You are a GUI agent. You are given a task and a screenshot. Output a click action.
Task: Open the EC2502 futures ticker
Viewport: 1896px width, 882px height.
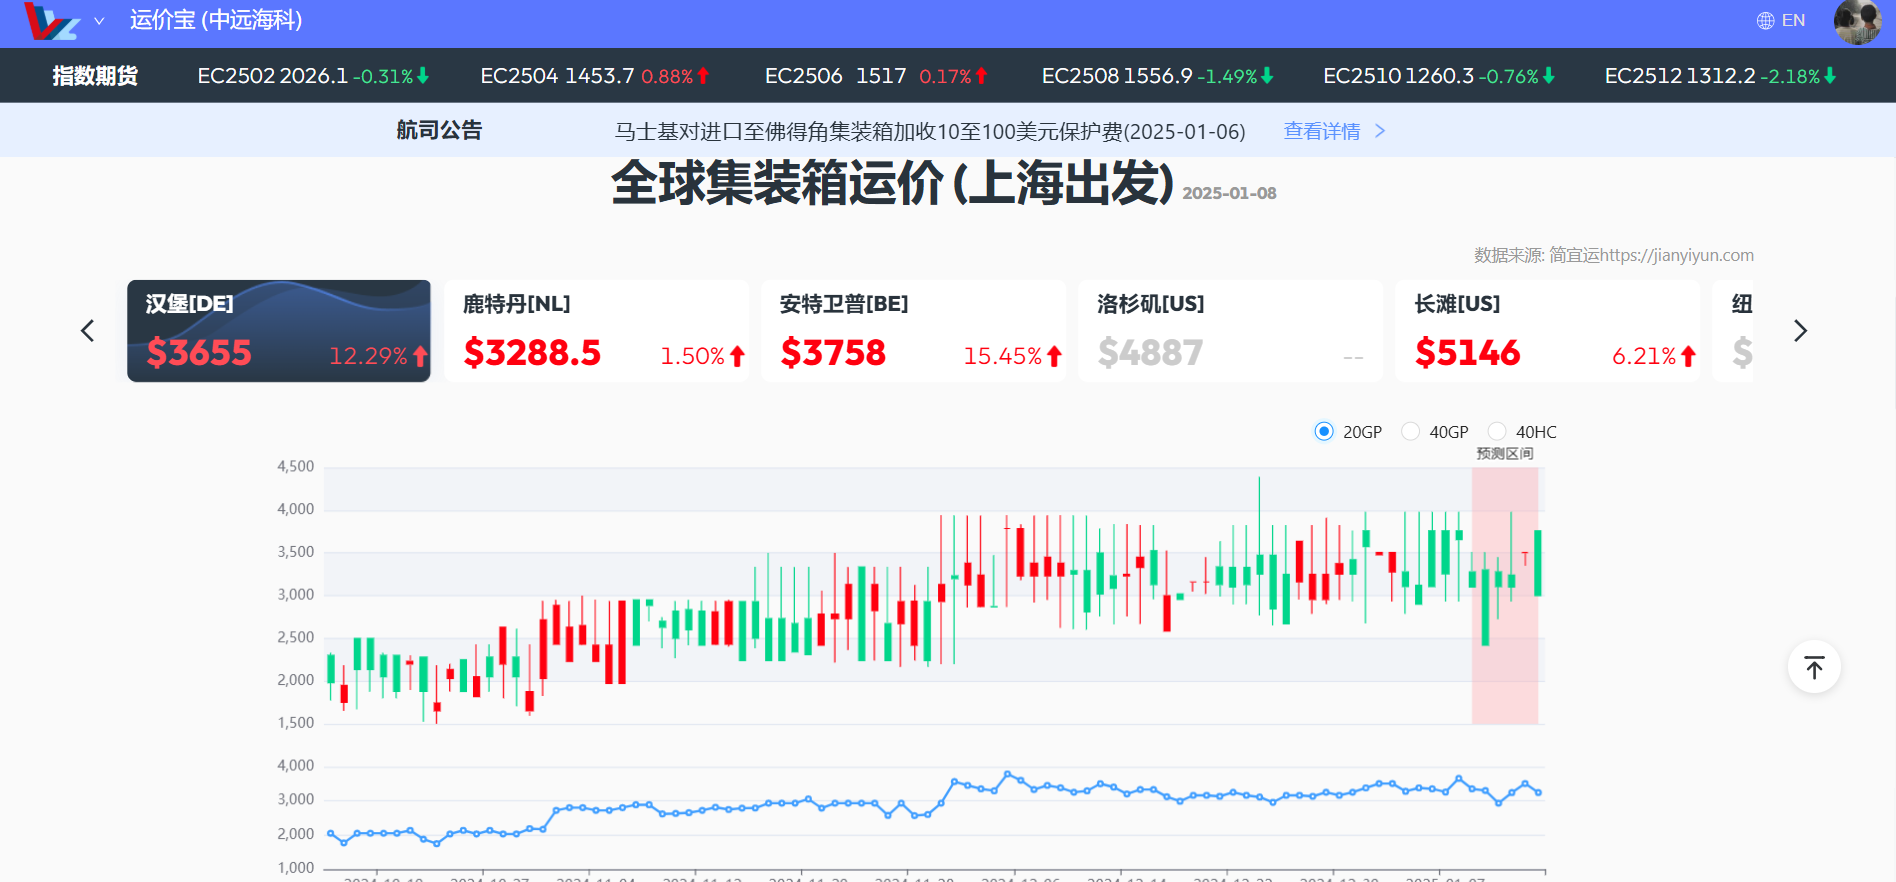(313, 76)
